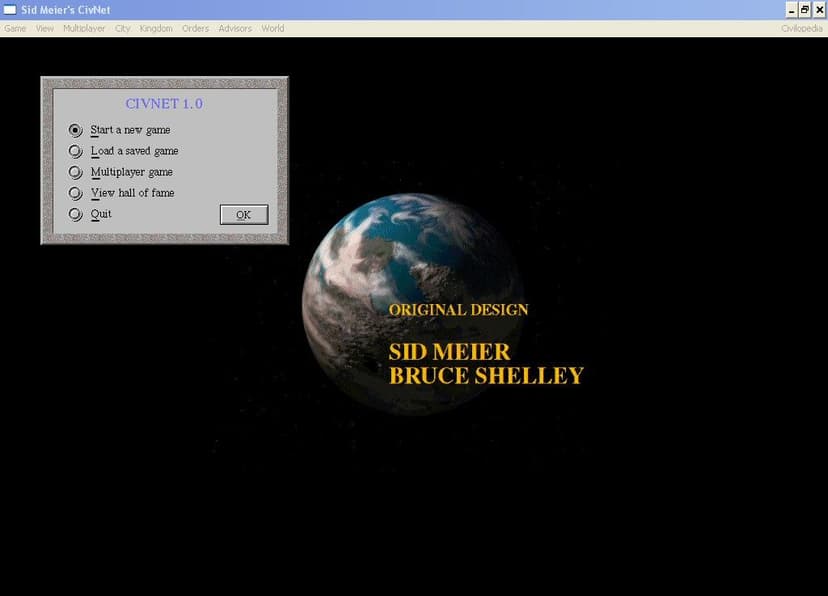Click the 'Start a new game' label text
828x596 pixels.
(x=130, y=130)
